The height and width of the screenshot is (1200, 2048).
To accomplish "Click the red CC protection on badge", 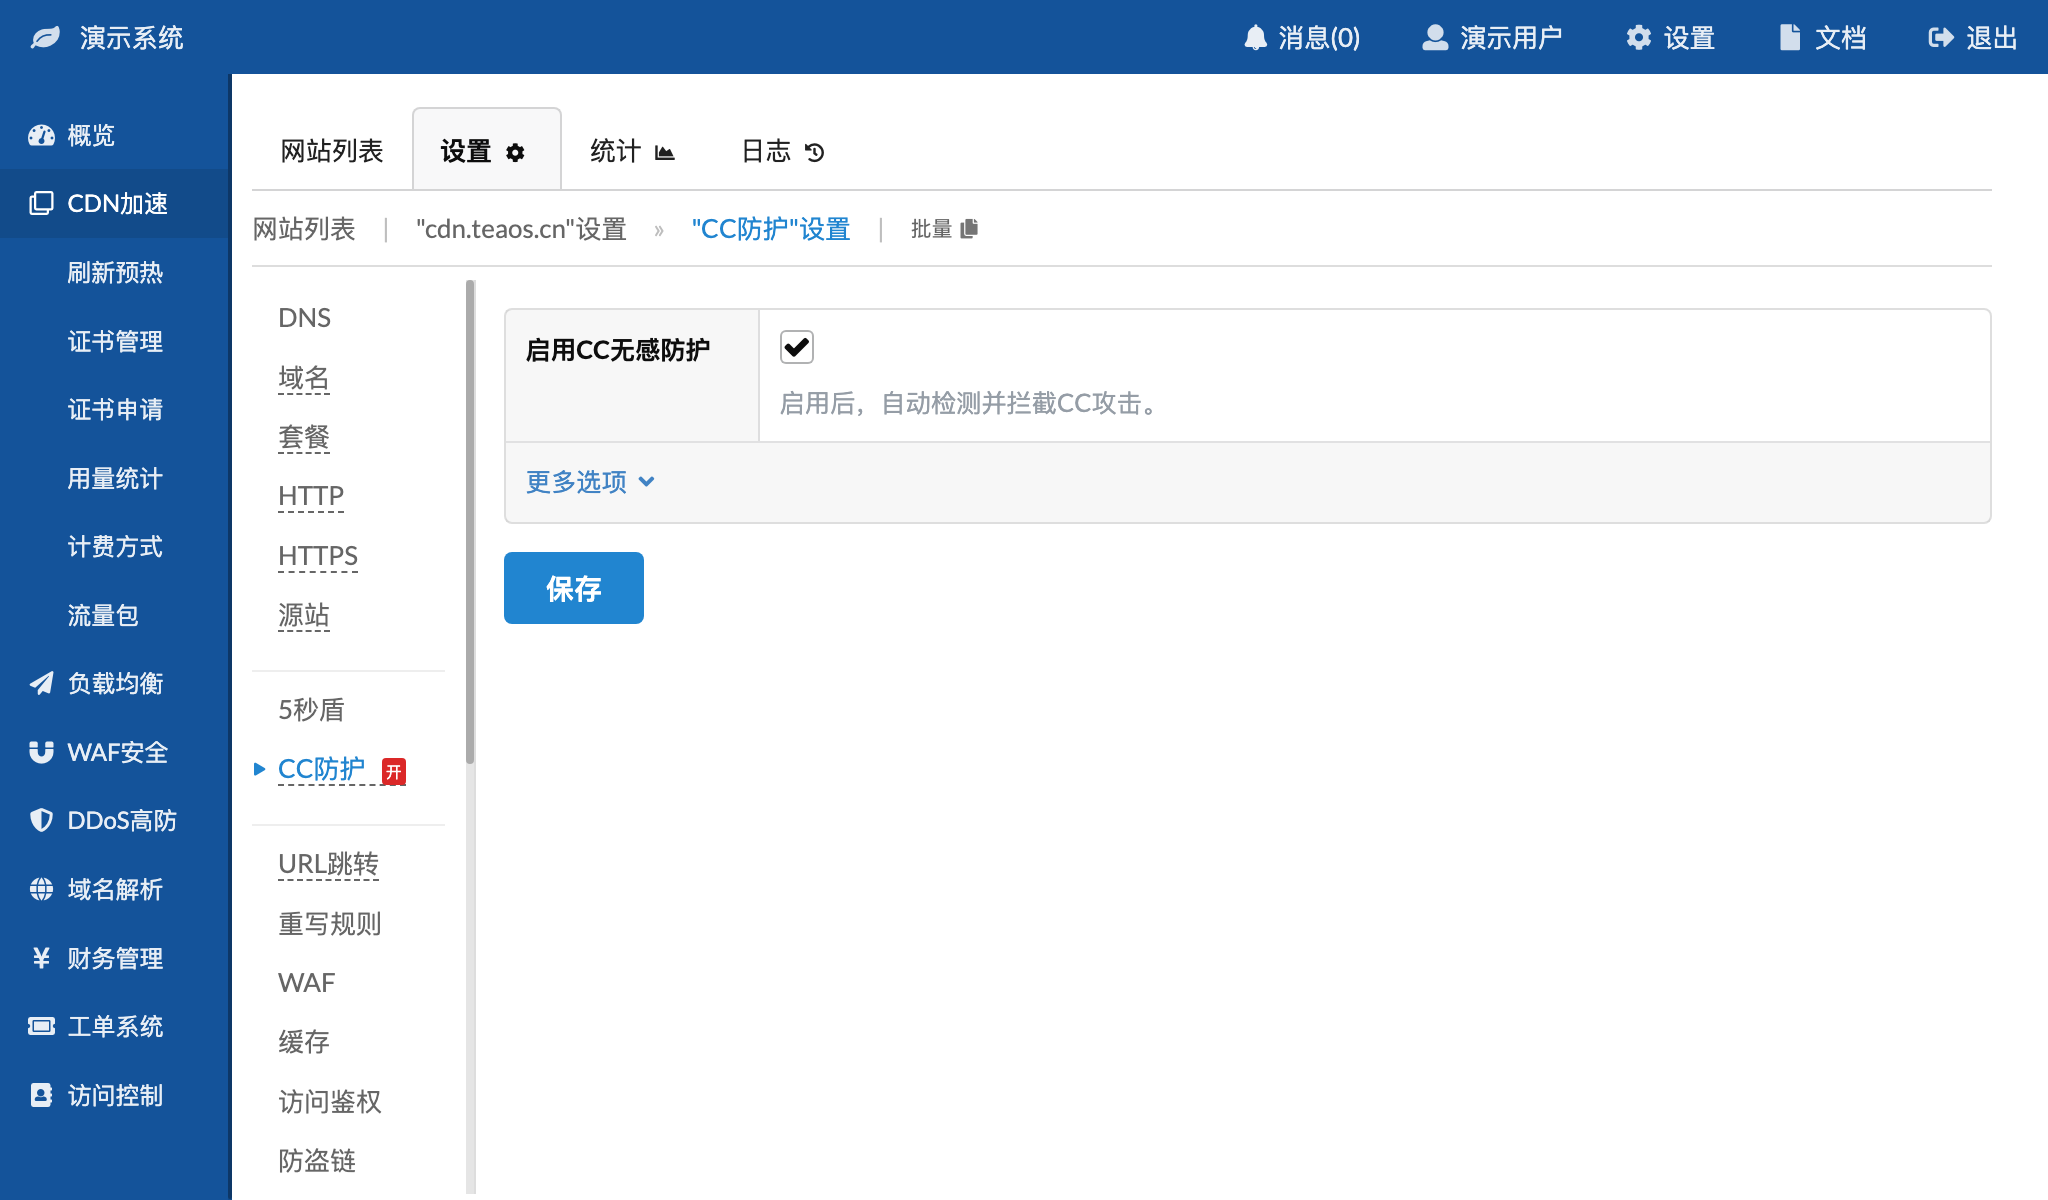I will [394, 771].
